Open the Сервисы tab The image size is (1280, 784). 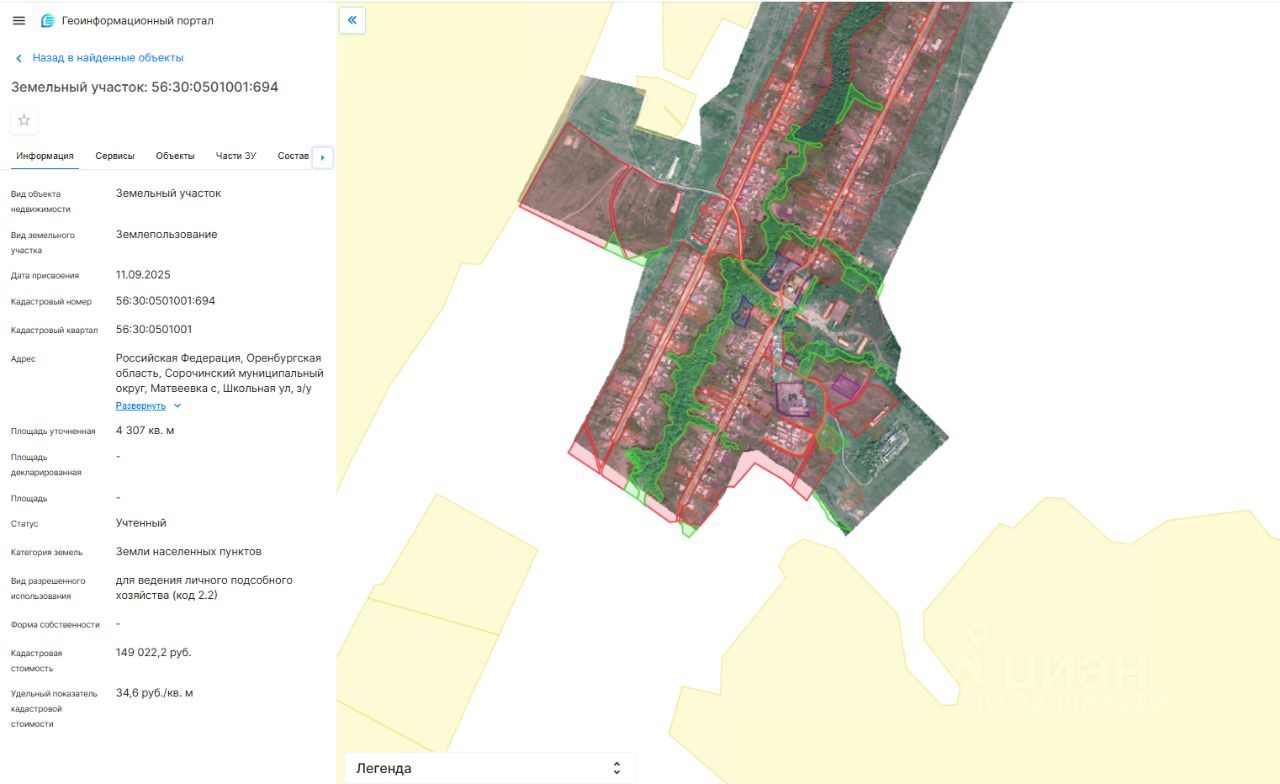click(x=115, y=156)
